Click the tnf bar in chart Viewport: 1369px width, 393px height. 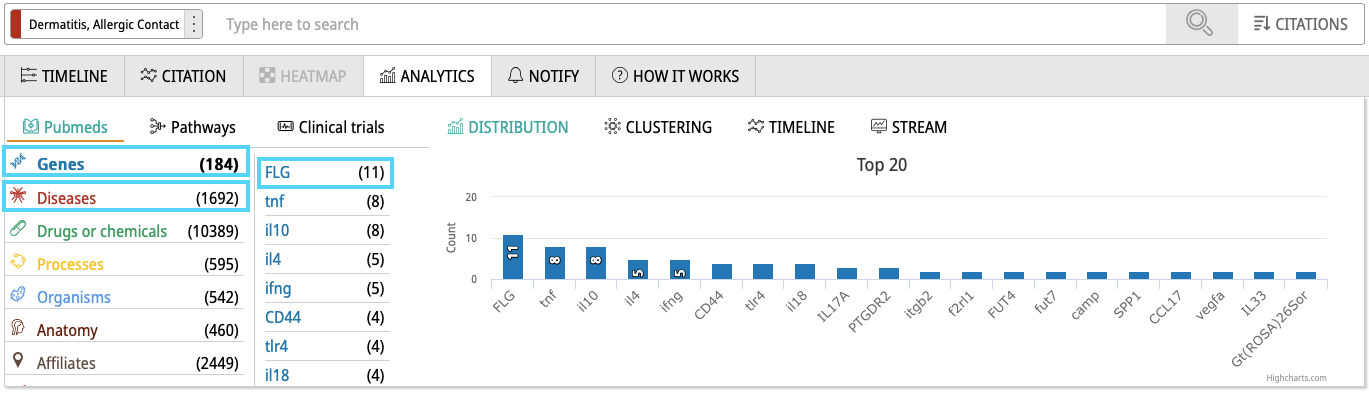coord(554,263)
